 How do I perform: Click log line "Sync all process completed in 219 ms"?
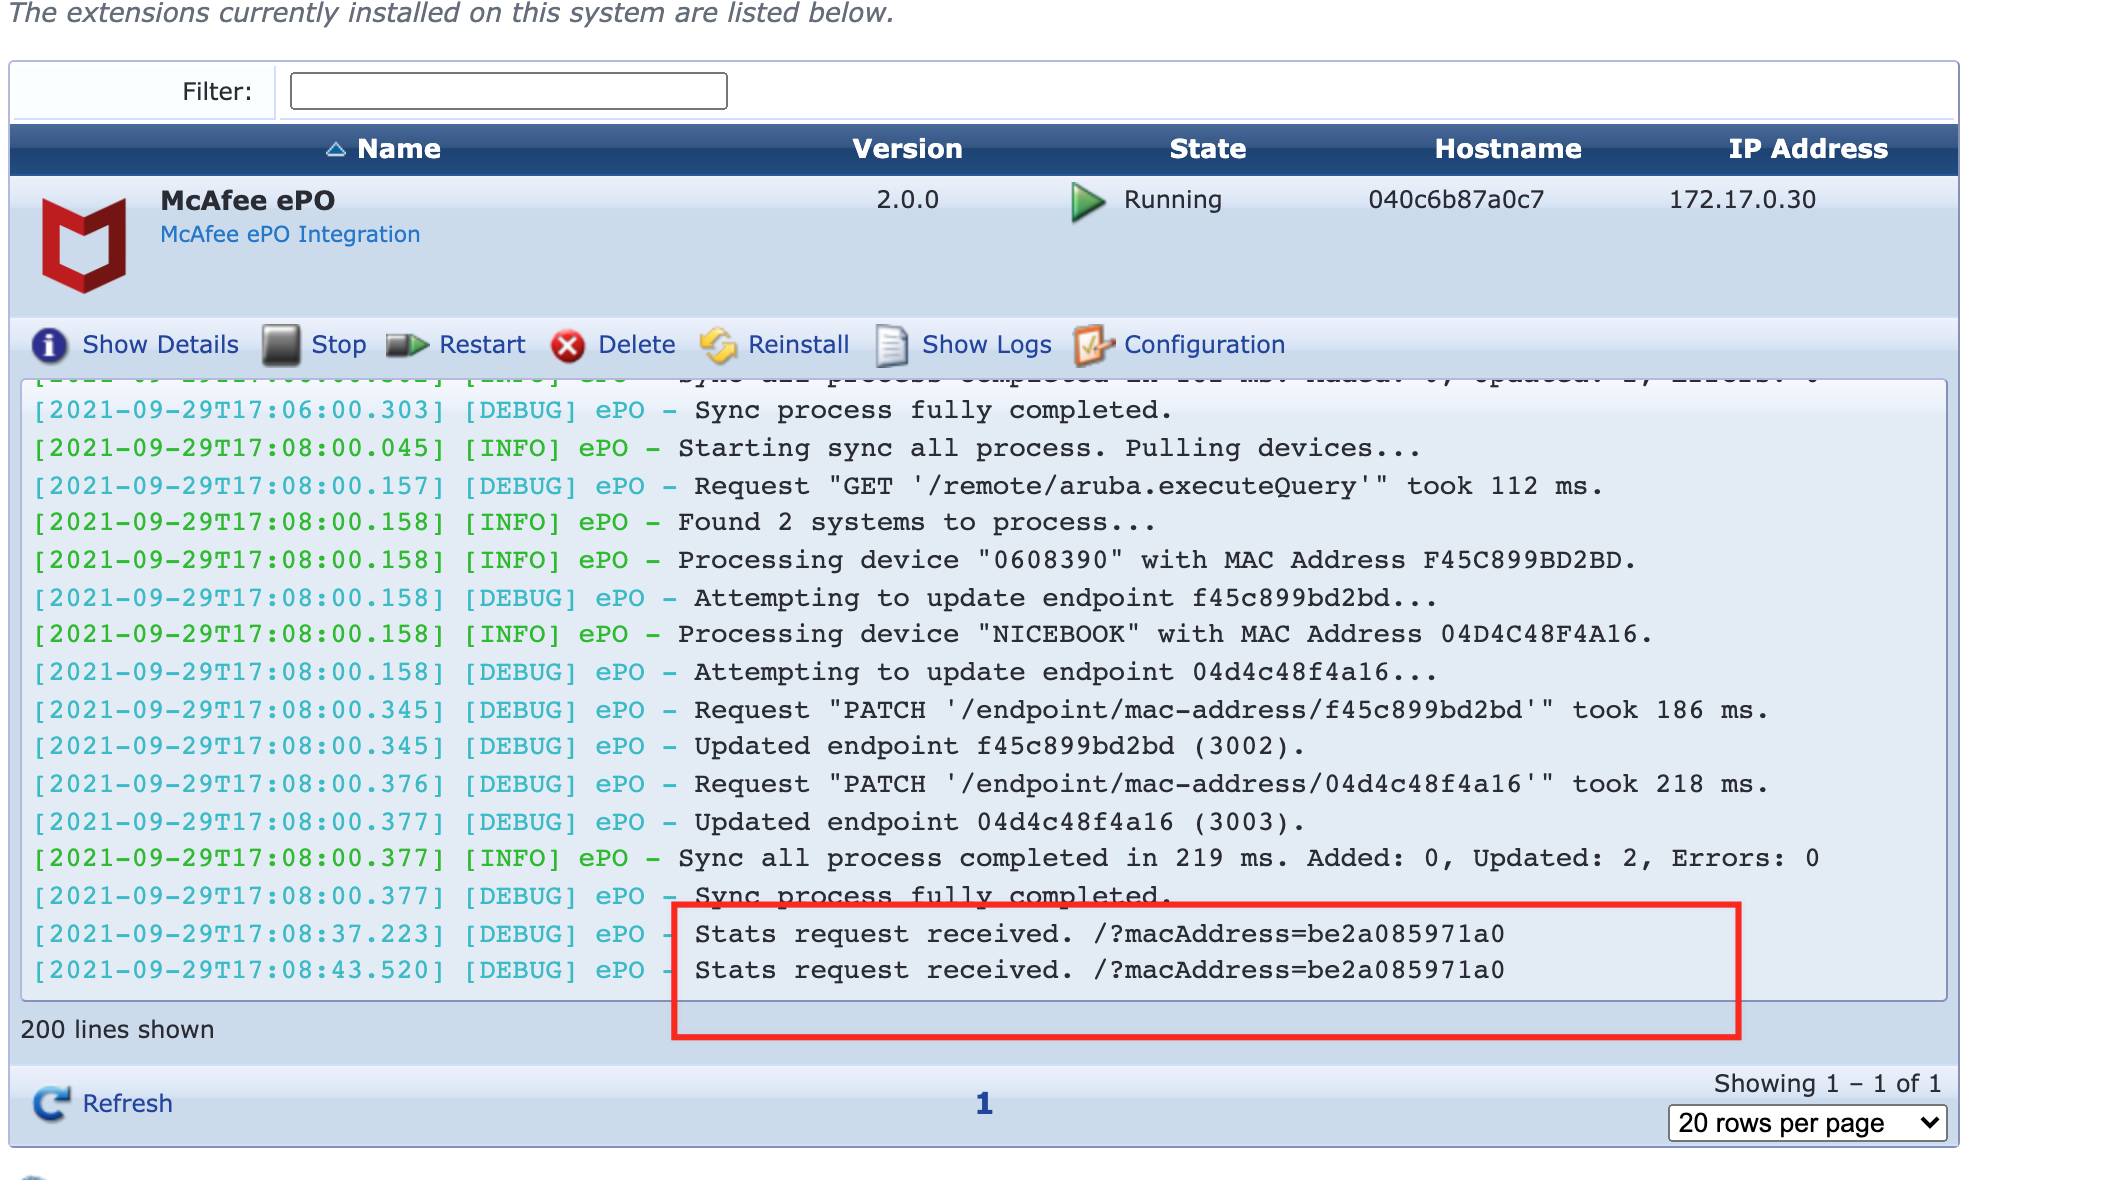pyautogui.click(x=926, y=858)
